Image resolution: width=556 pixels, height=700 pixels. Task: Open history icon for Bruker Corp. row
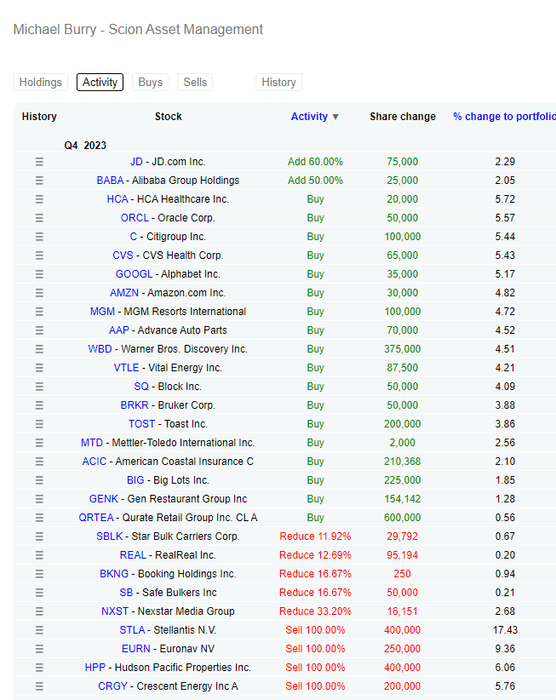pyautogui.click(x=39, y=405)
